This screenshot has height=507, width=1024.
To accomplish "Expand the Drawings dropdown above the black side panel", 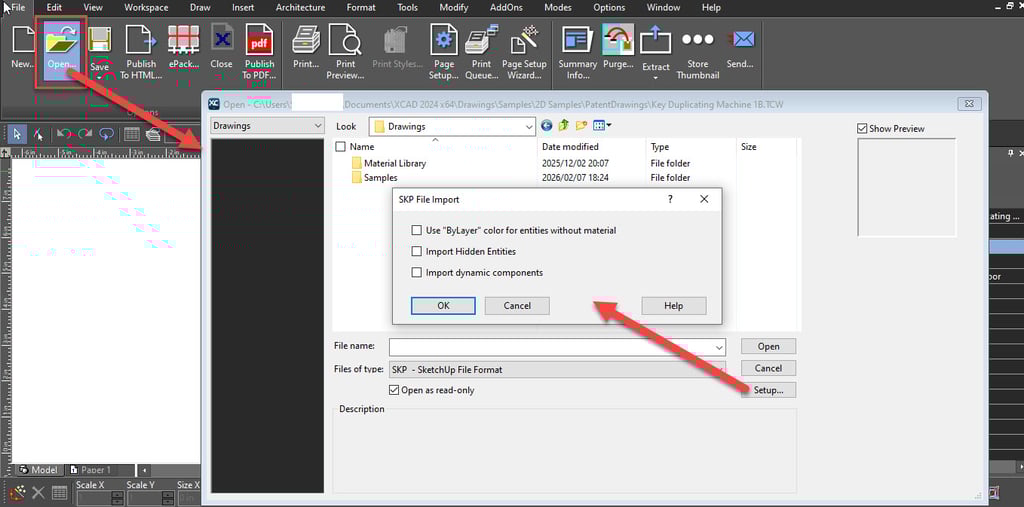I will [317, 125].
